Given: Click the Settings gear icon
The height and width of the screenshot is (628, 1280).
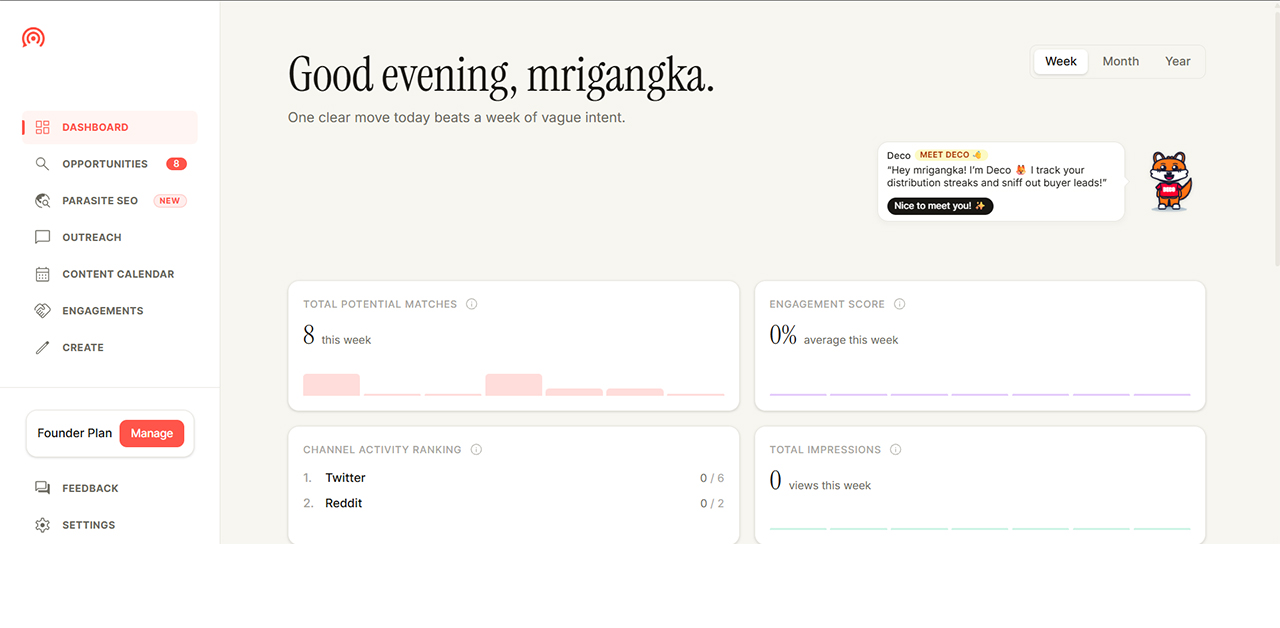Looking at the screenshot, I should coord(42,525).
